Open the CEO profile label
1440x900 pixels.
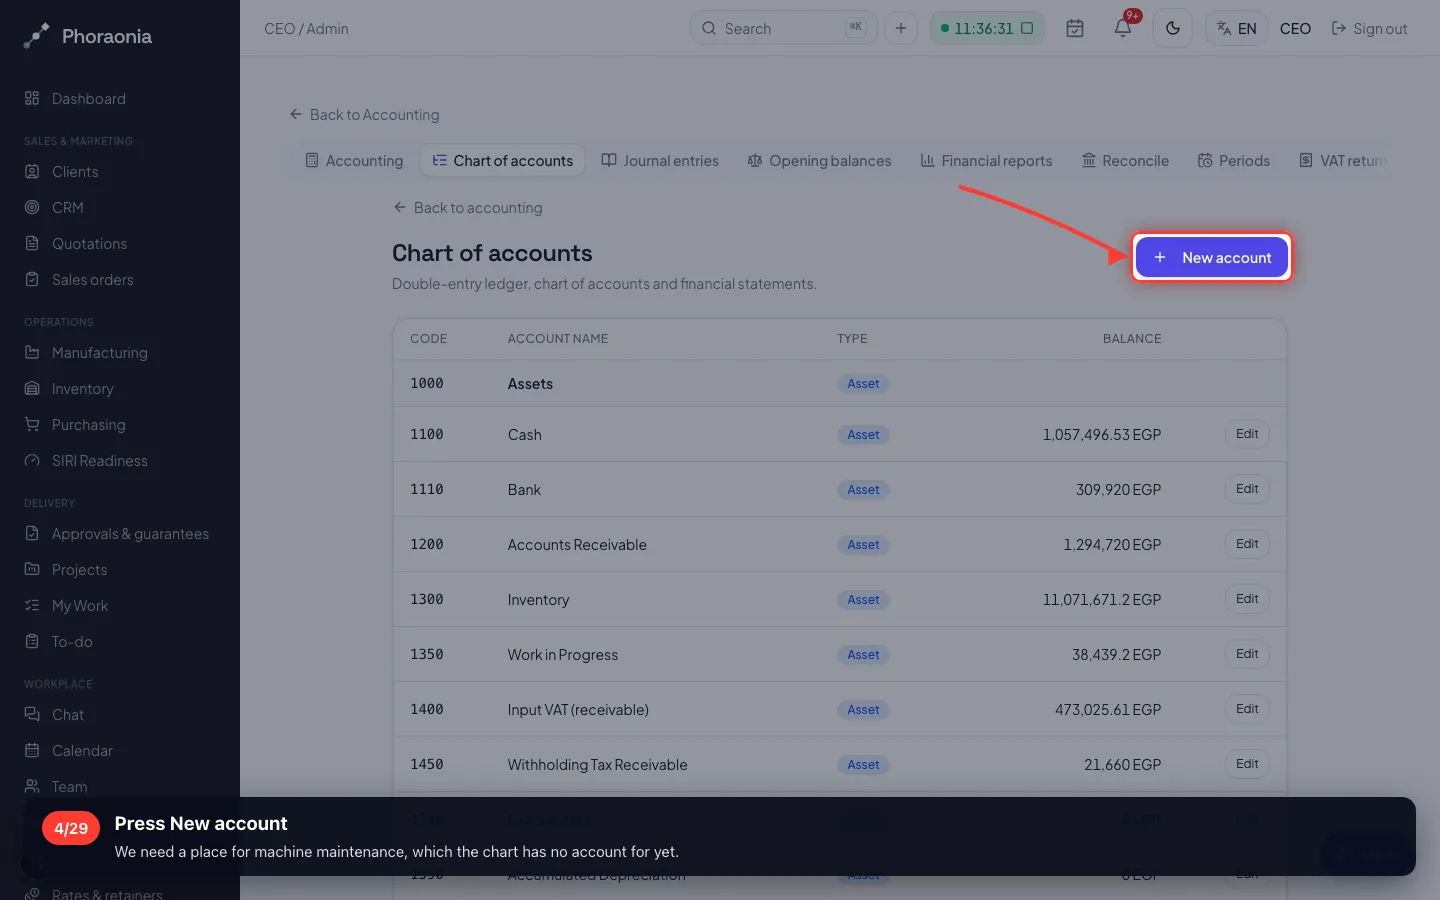pyautogui.click(x=1295, y=29)
